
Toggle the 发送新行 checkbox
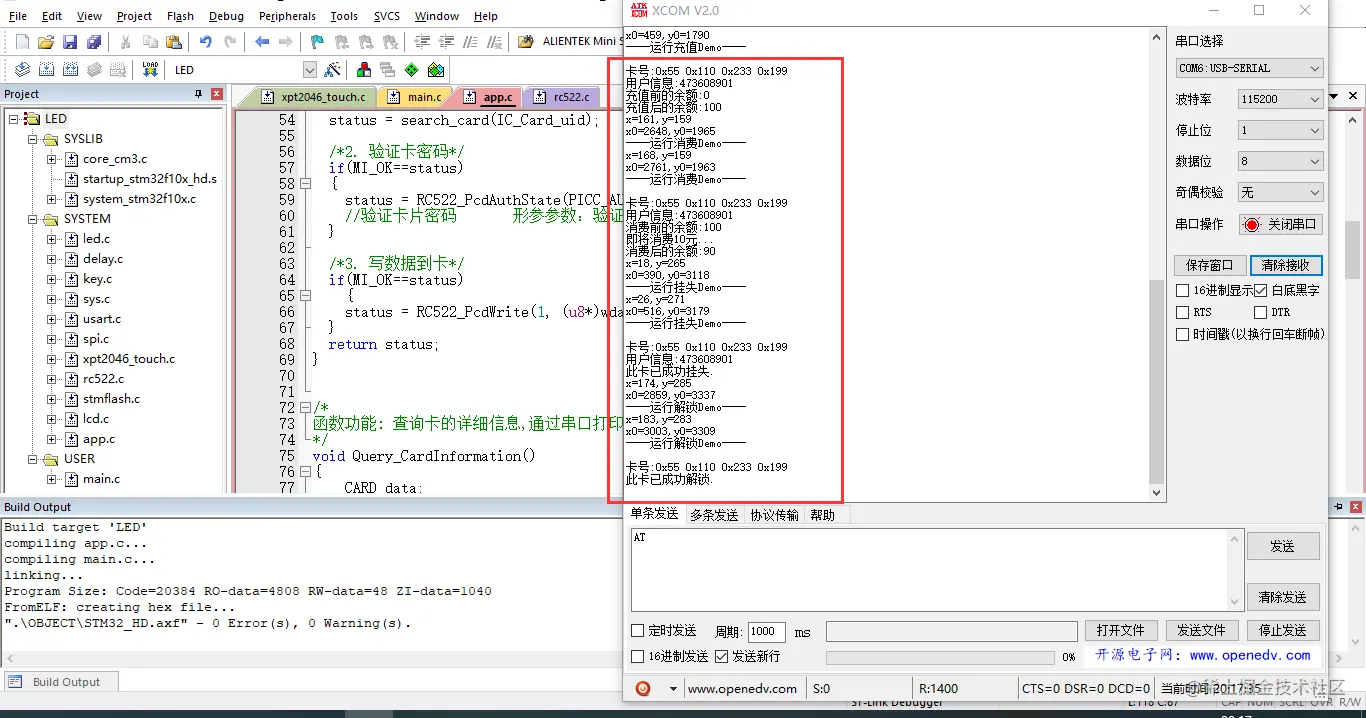click(722, 656)
